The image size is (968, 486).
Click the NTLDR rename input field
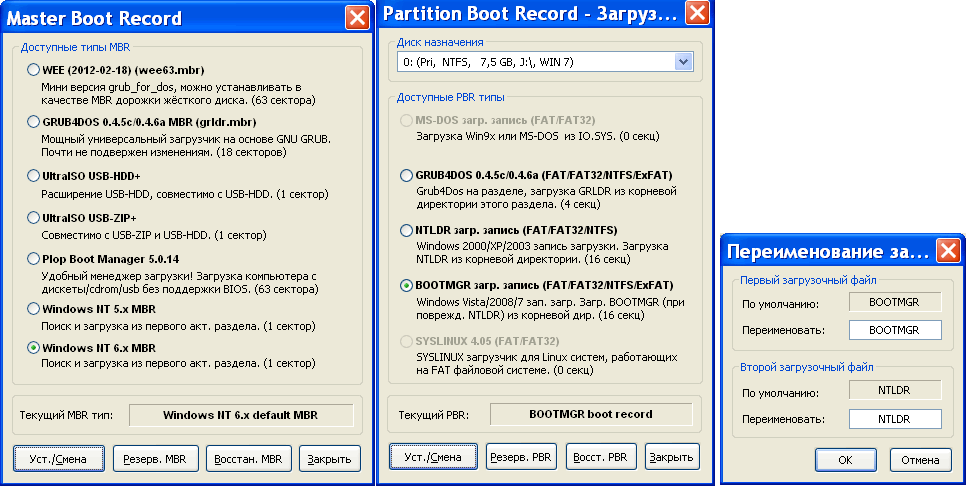(895, 419)
